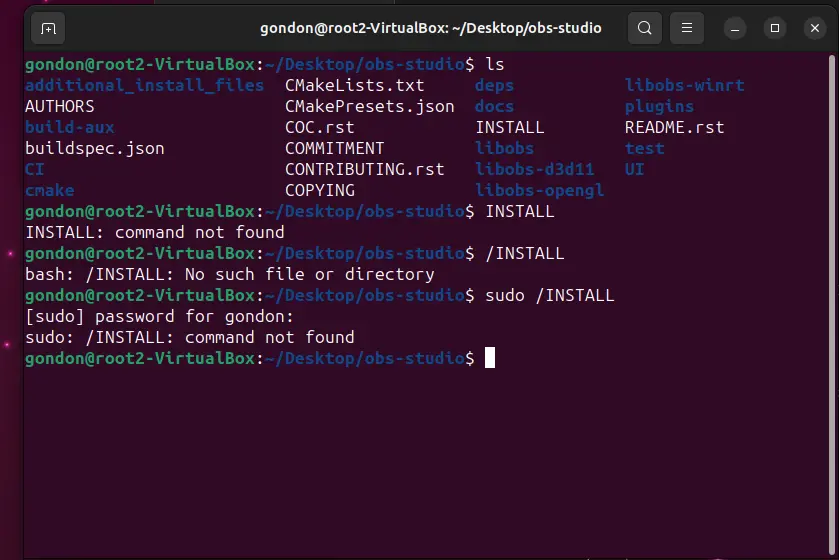
Task: Click the build-aux directory name
Action: pyautogui.click(x=70, y=127)
